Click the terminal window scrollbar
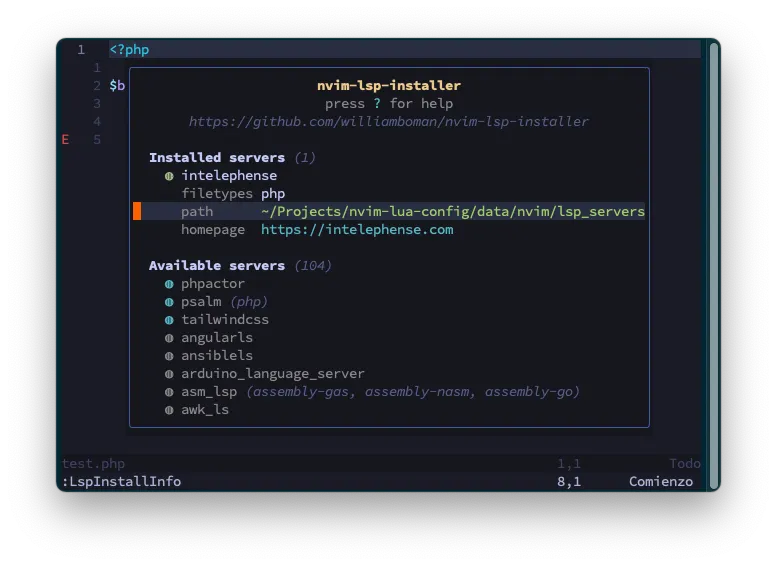777x566 pixels. [714, 266]
